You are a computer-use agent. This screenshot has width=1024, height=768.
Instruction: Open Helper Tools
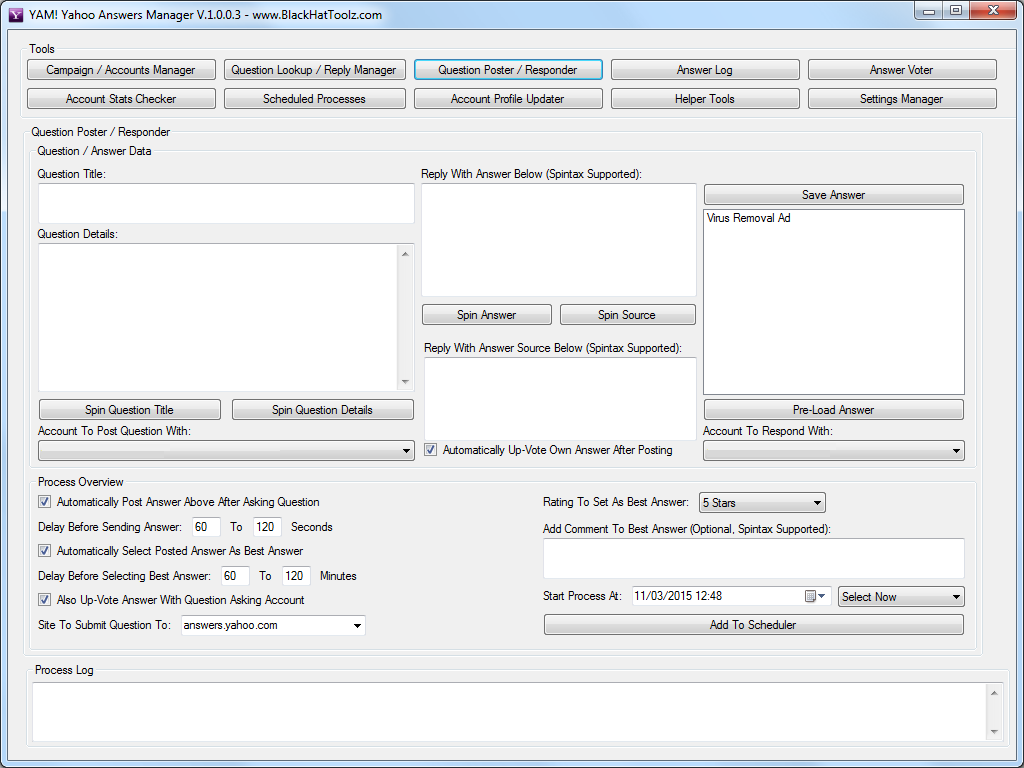pyautogui.click(x=705, y=99)
